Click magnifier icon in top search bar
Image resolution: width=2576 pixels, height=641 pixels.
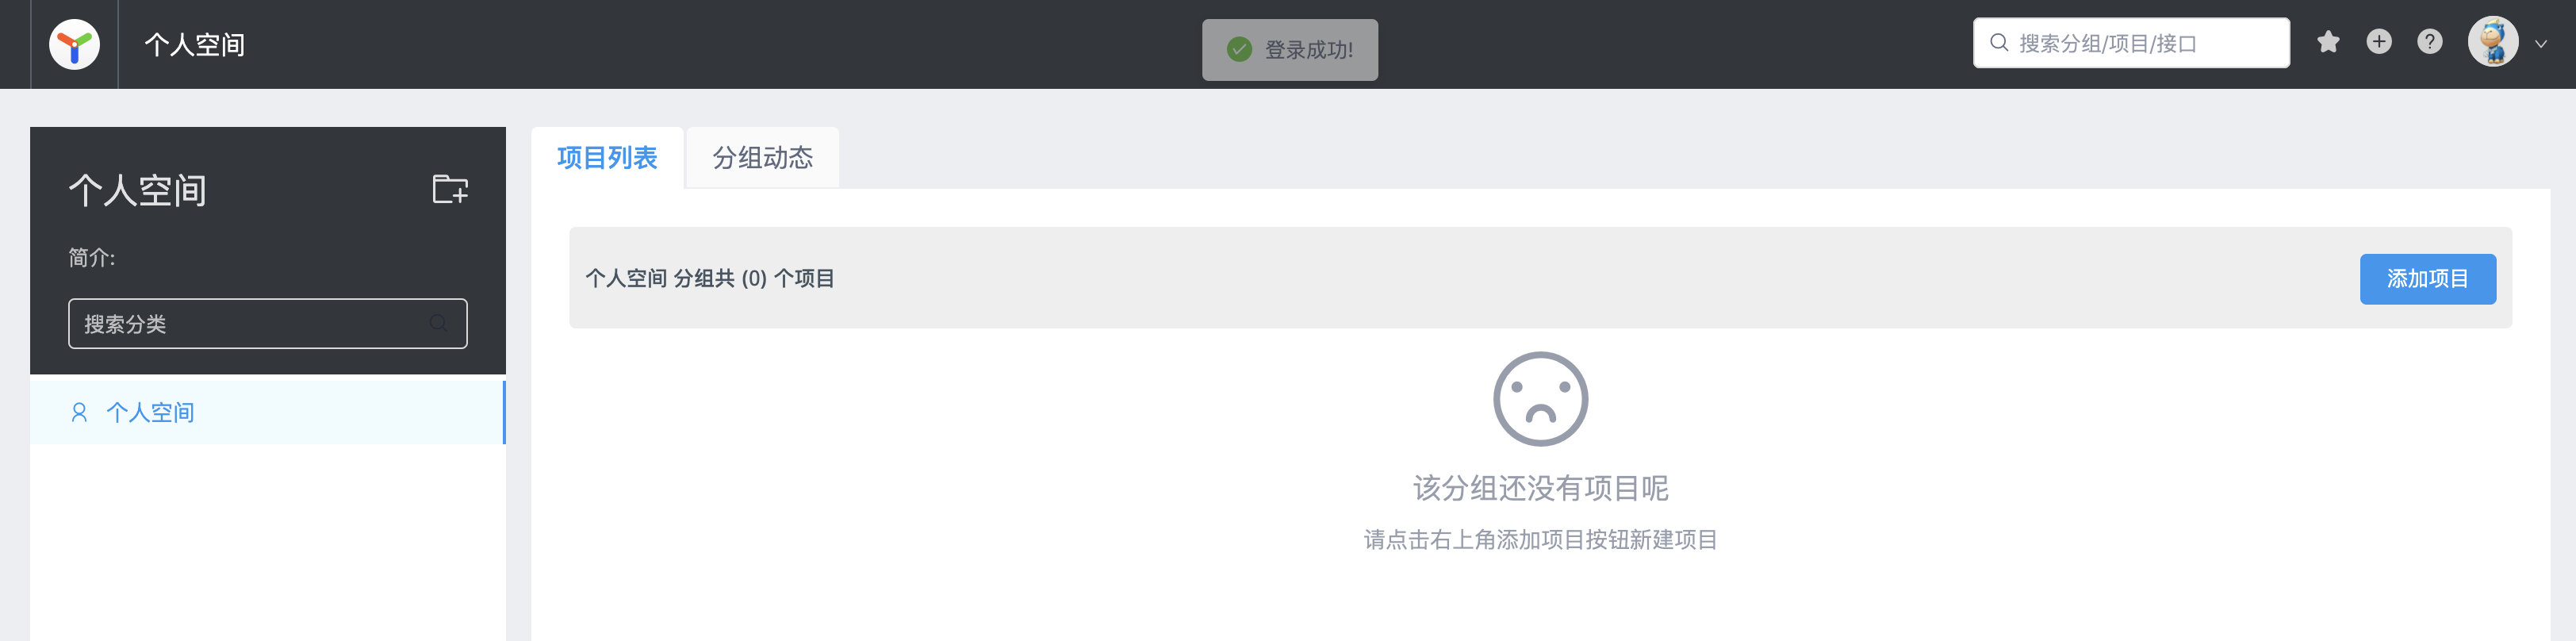(x=1999, y=43)
